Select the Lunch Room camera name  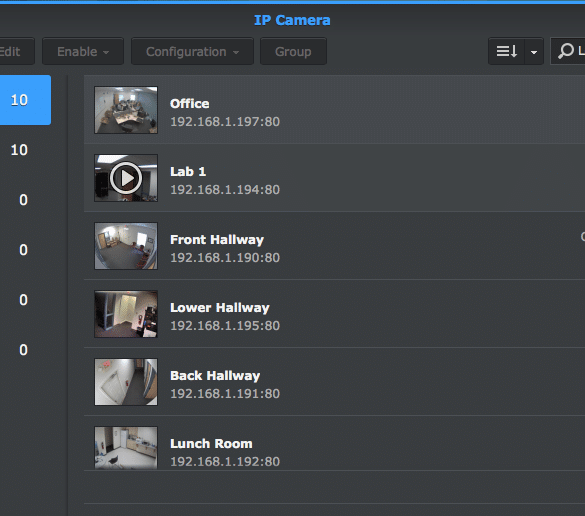click(x=211, y=444)
